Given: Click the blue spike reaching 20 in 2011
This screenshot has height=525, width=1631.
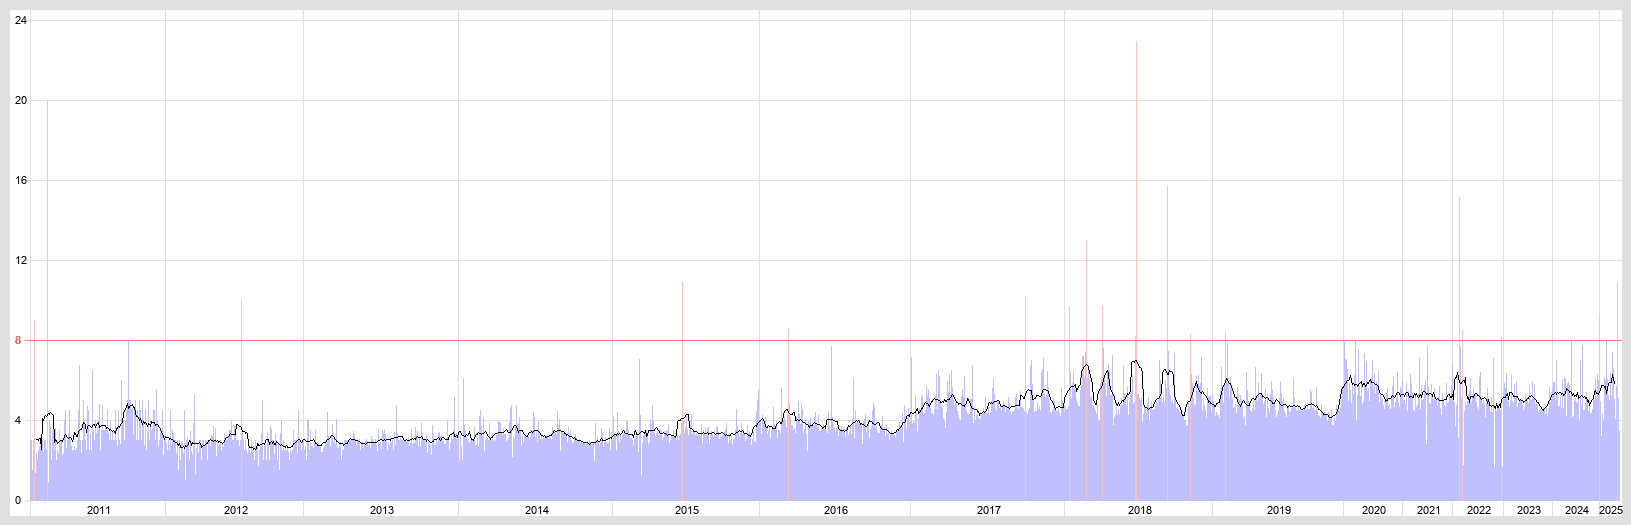Looking at the screenshot, I should click(x=47, y=300).
